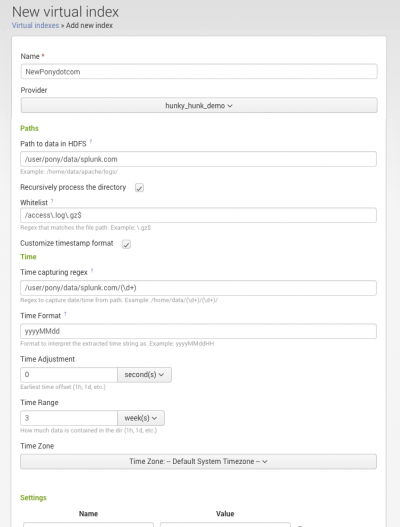The image size is (400, 527).
Task: Toggle Recursively process the directory checkbox
Action: 139,188
